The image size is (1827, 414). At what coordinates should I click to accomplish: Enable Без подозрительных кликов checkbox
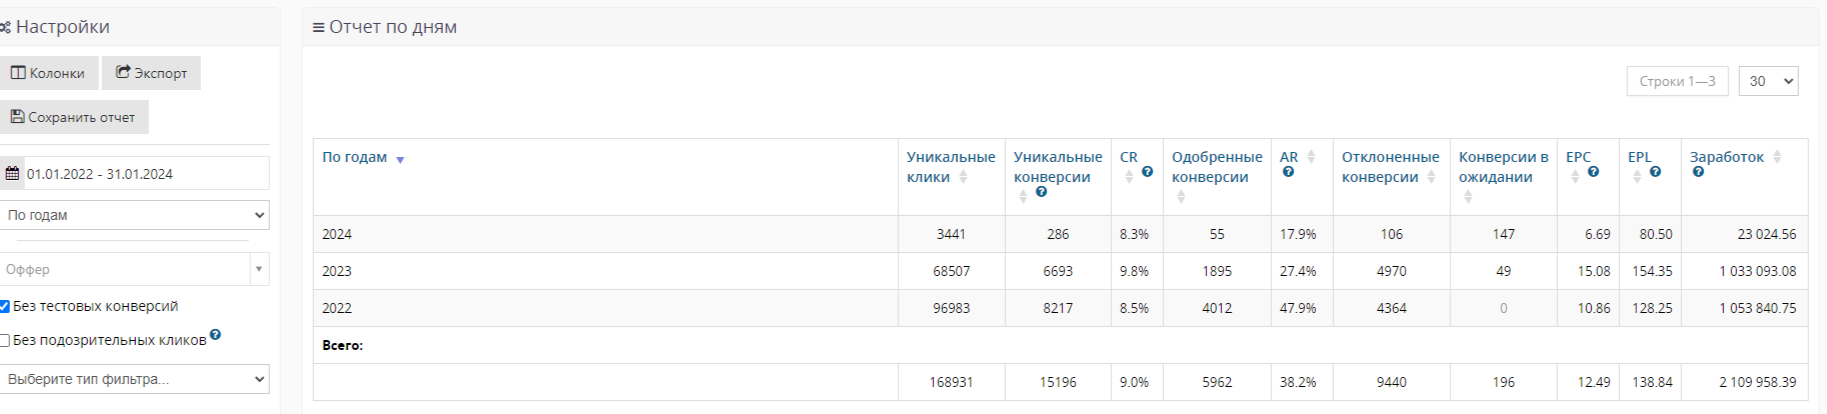pyautogui.click(x=5, y=341)
